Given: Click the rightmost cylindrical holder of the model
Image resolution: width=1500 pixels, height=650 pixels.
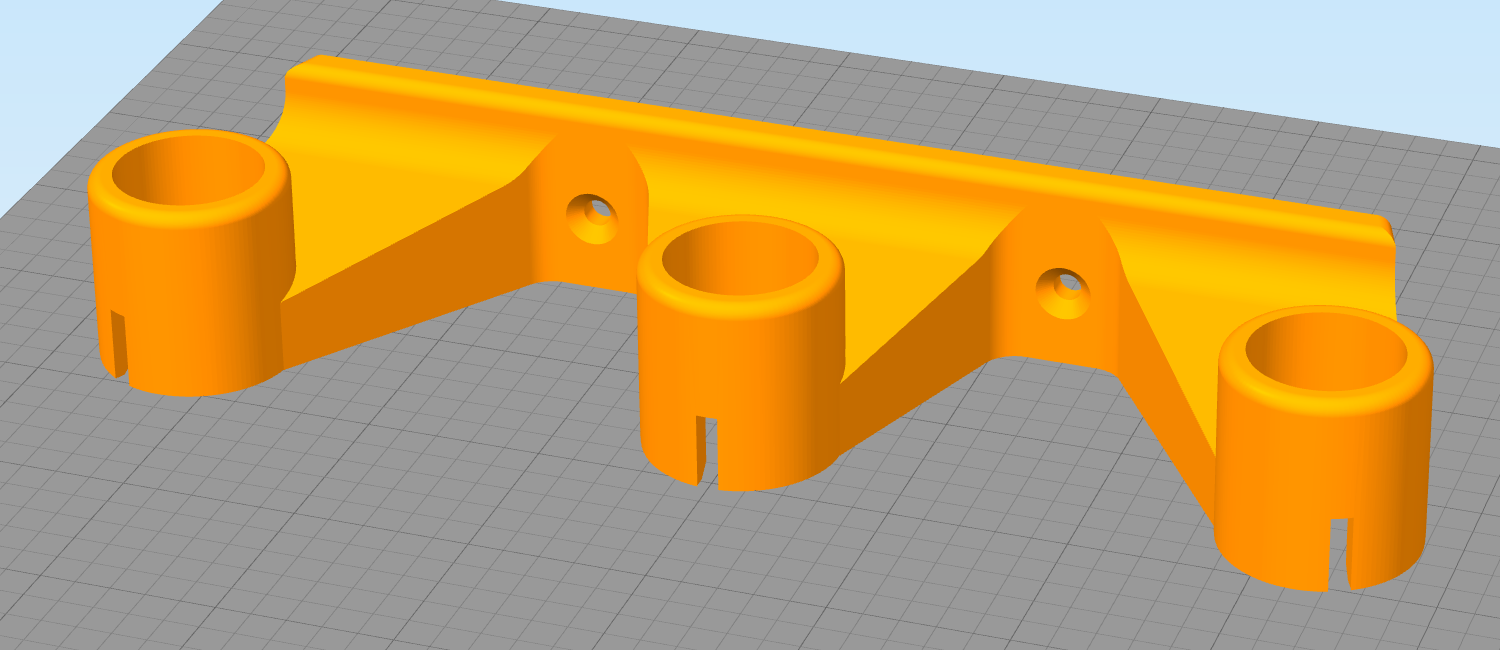Looking at the screenshot, I should tap(1322, 447).
